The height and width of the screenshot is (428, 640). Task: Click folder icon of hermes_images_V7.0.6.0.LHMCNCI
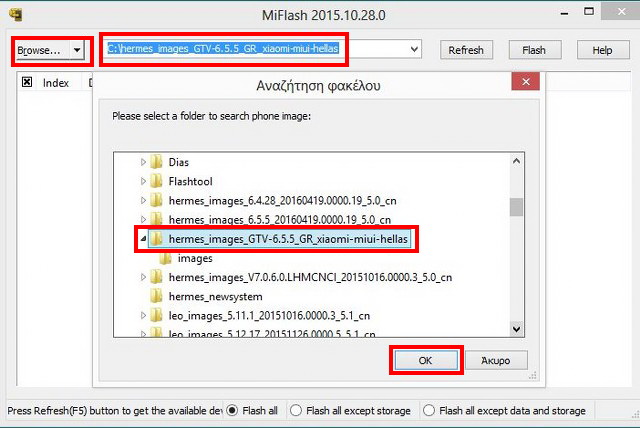point(156,277)
